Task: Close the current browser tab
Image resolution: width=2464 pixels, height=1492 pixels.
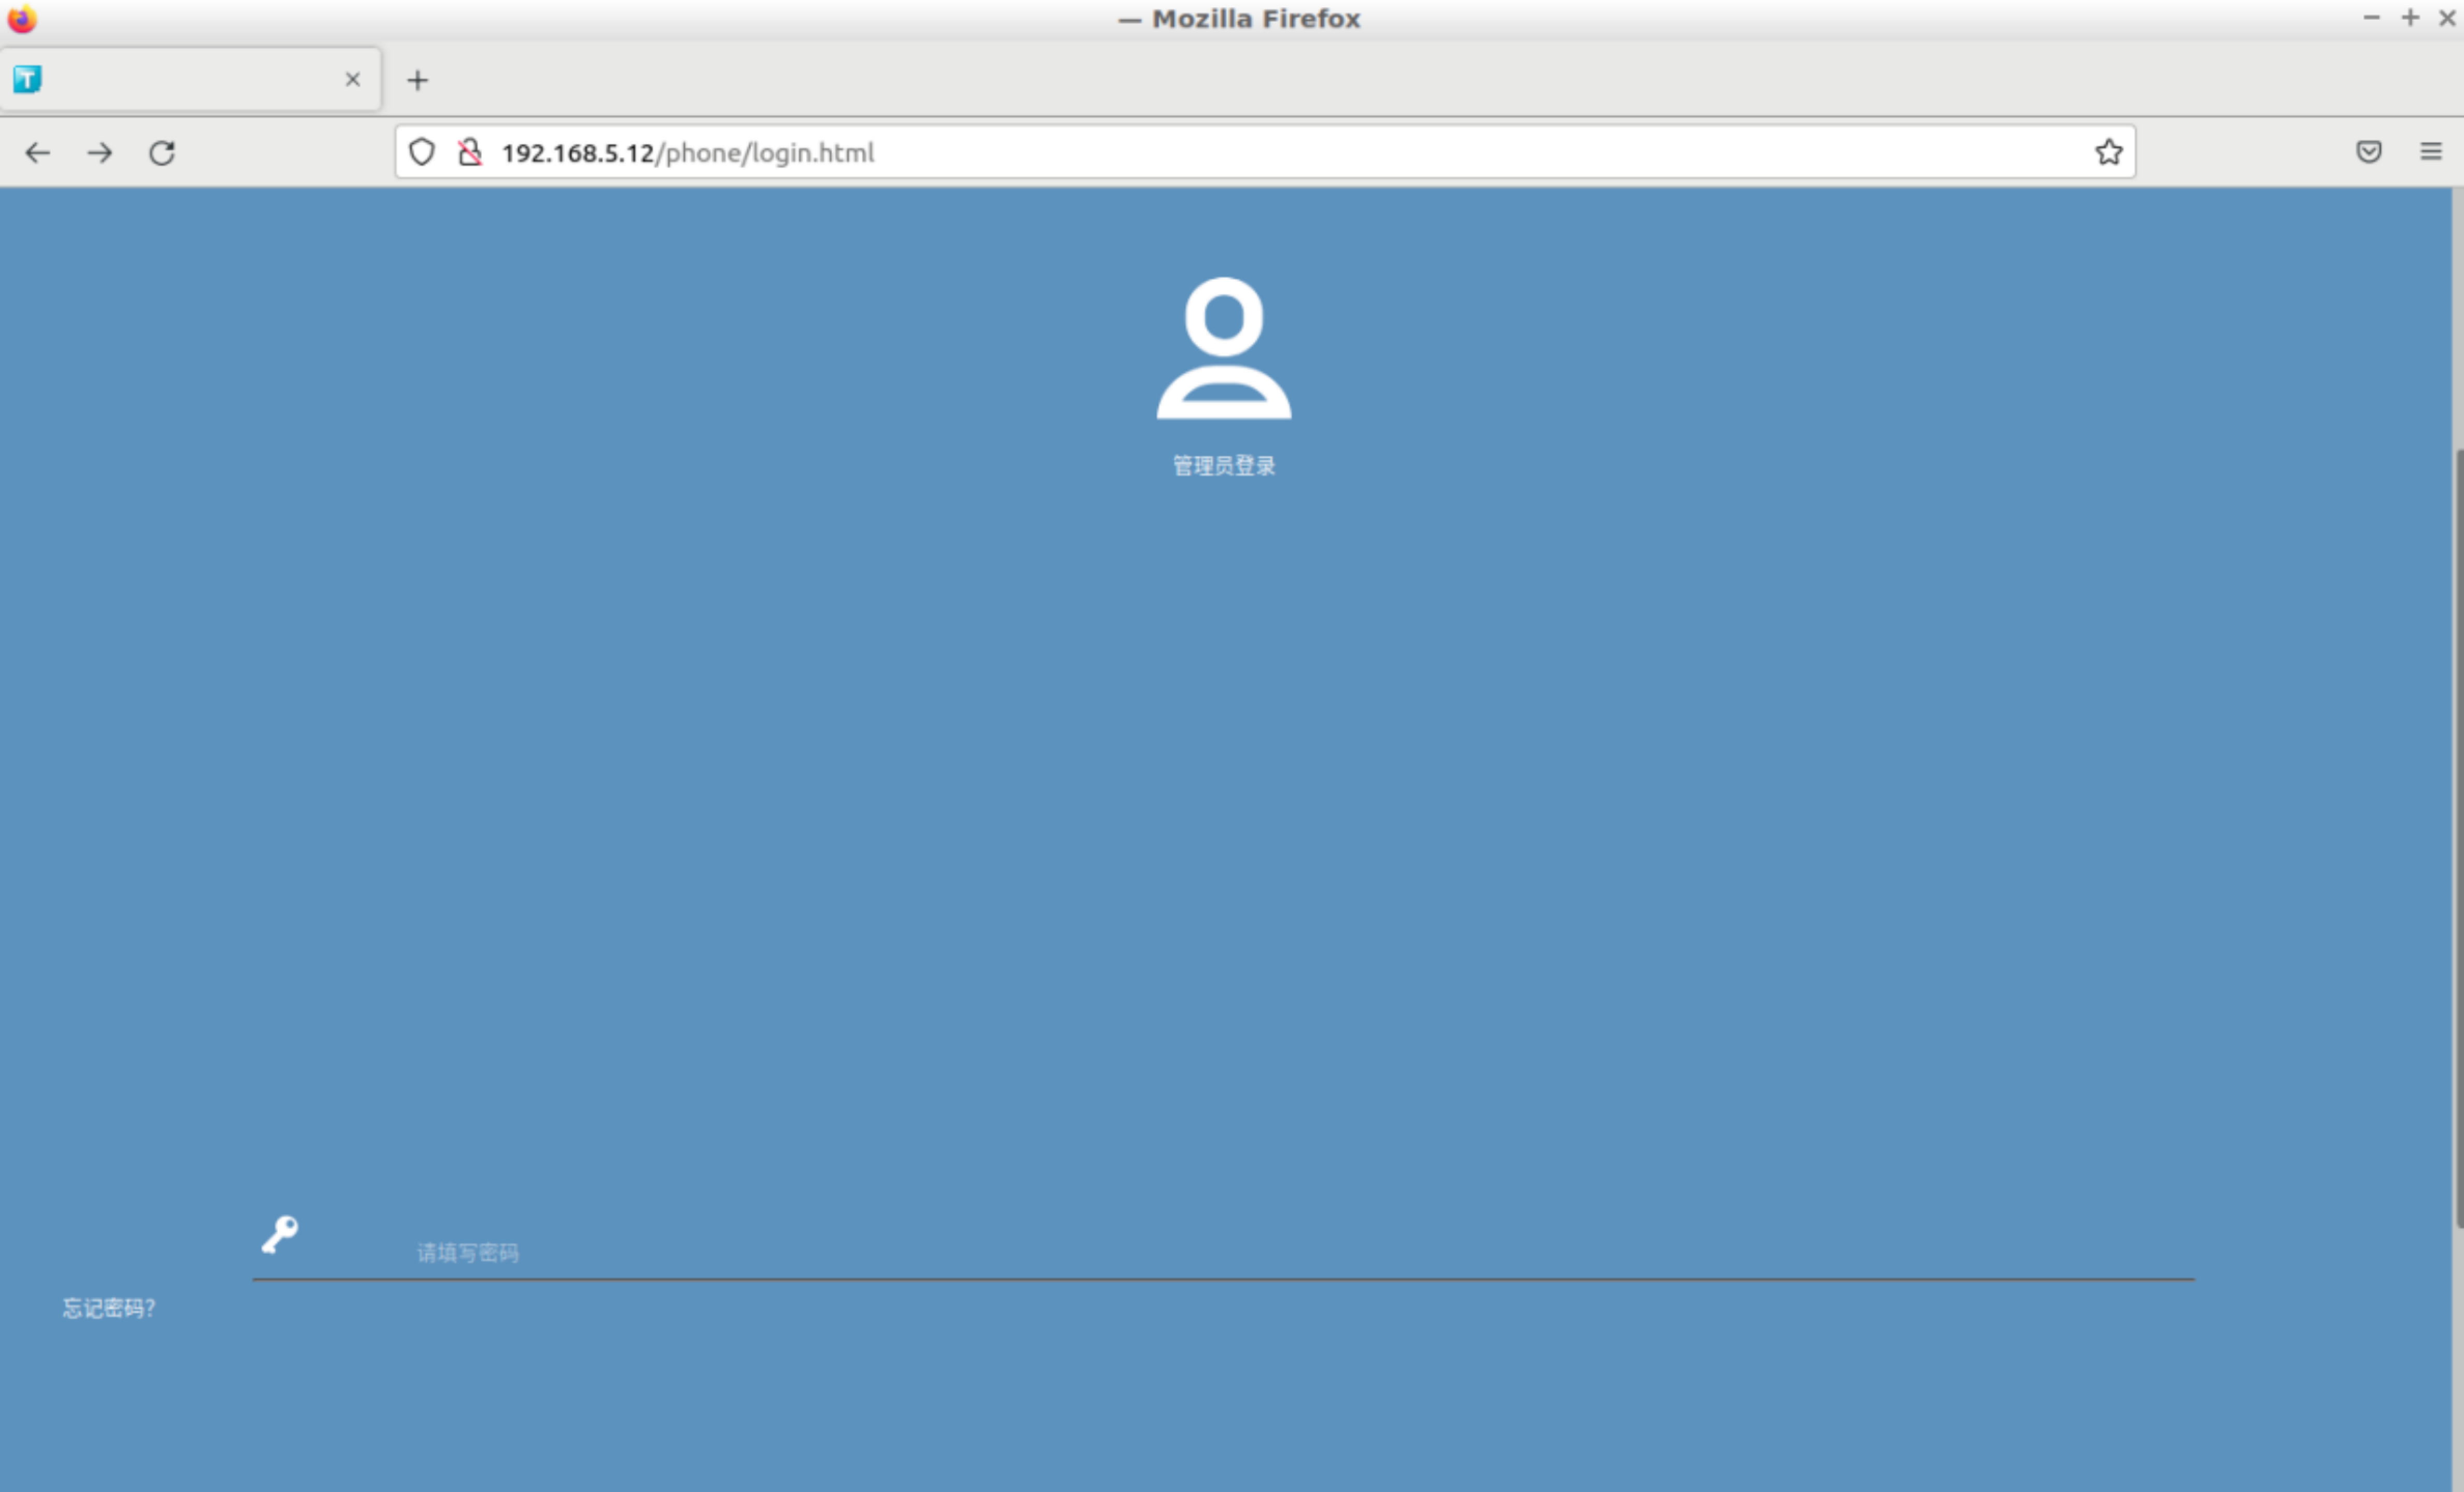Action: (x=352, y=79)
